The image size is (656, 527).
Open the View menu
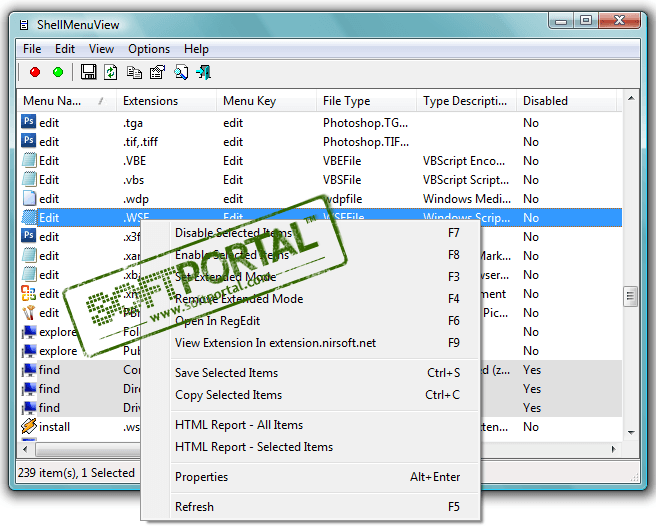click(101, 49)
